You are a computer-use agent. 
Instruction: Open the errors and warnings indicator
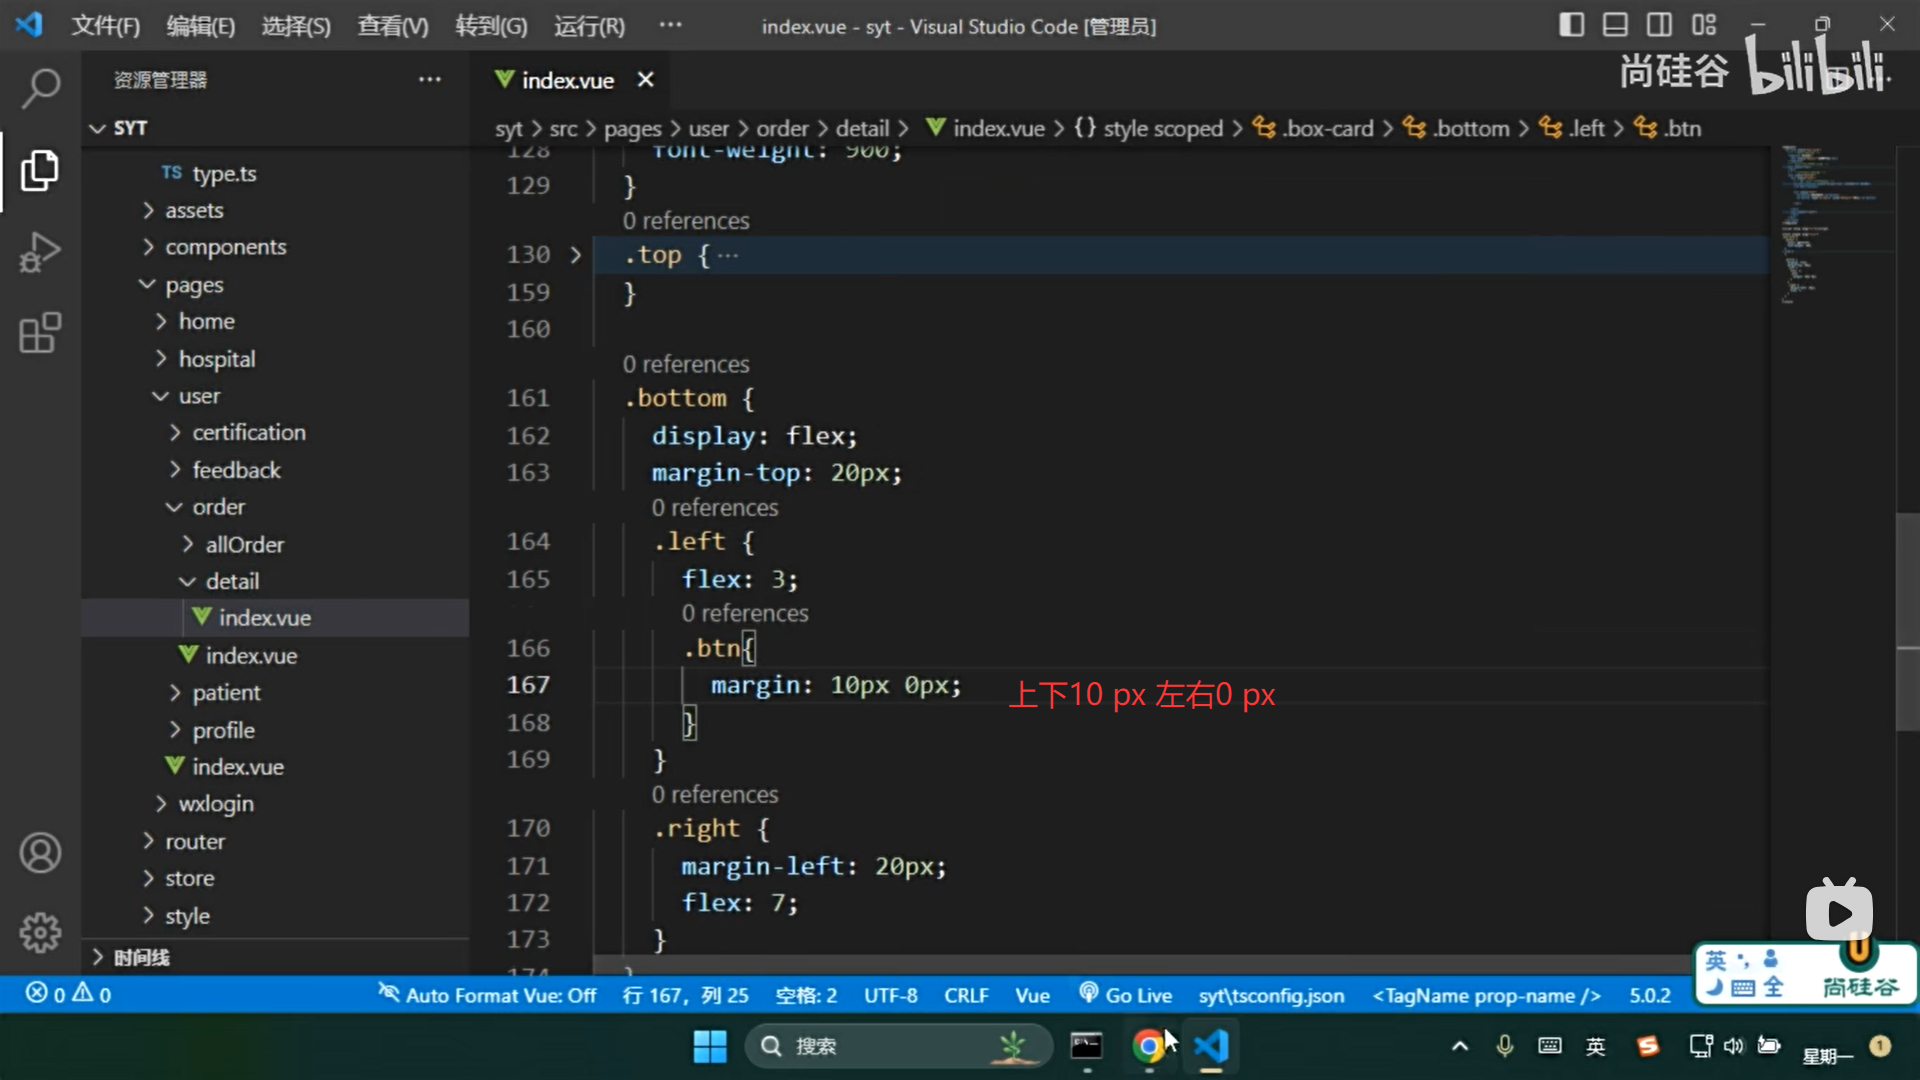68,994
